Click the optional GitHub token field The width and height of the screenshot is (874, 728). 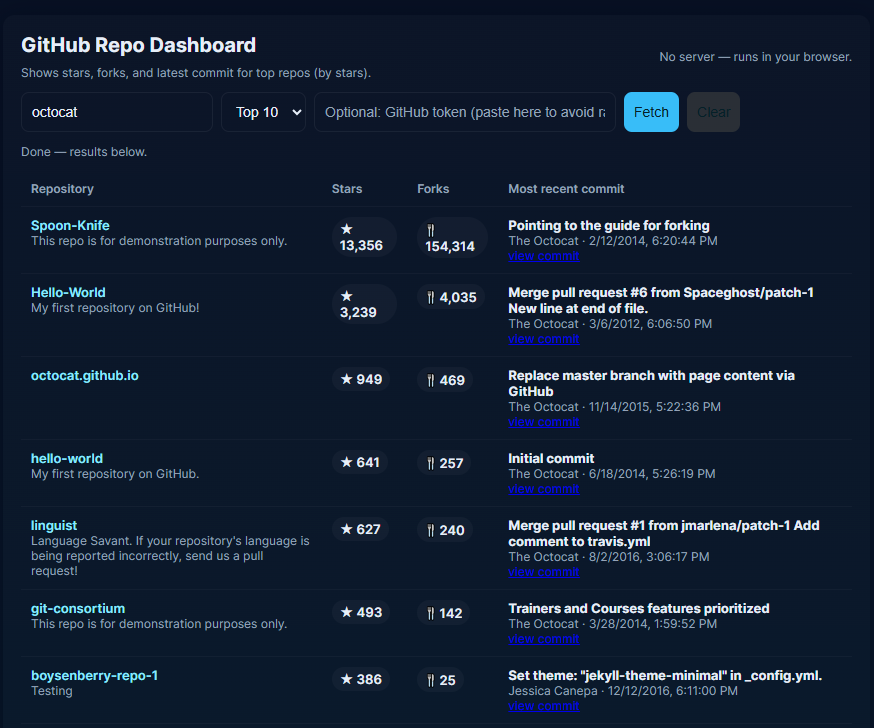coord(464,112)
